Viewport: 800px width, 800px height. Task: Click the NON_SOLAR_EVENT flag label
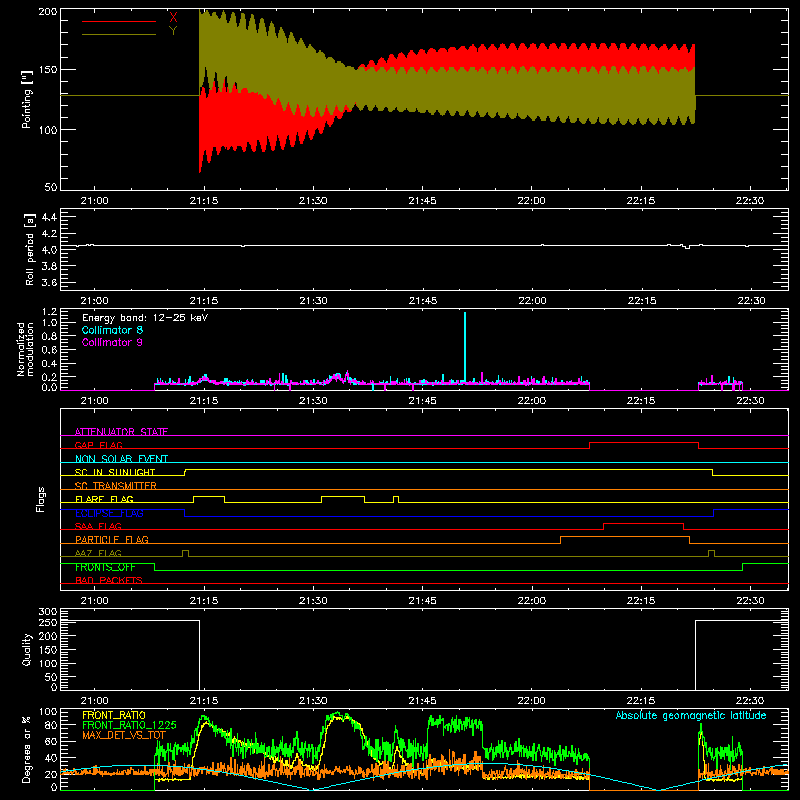tap(121, 459)
